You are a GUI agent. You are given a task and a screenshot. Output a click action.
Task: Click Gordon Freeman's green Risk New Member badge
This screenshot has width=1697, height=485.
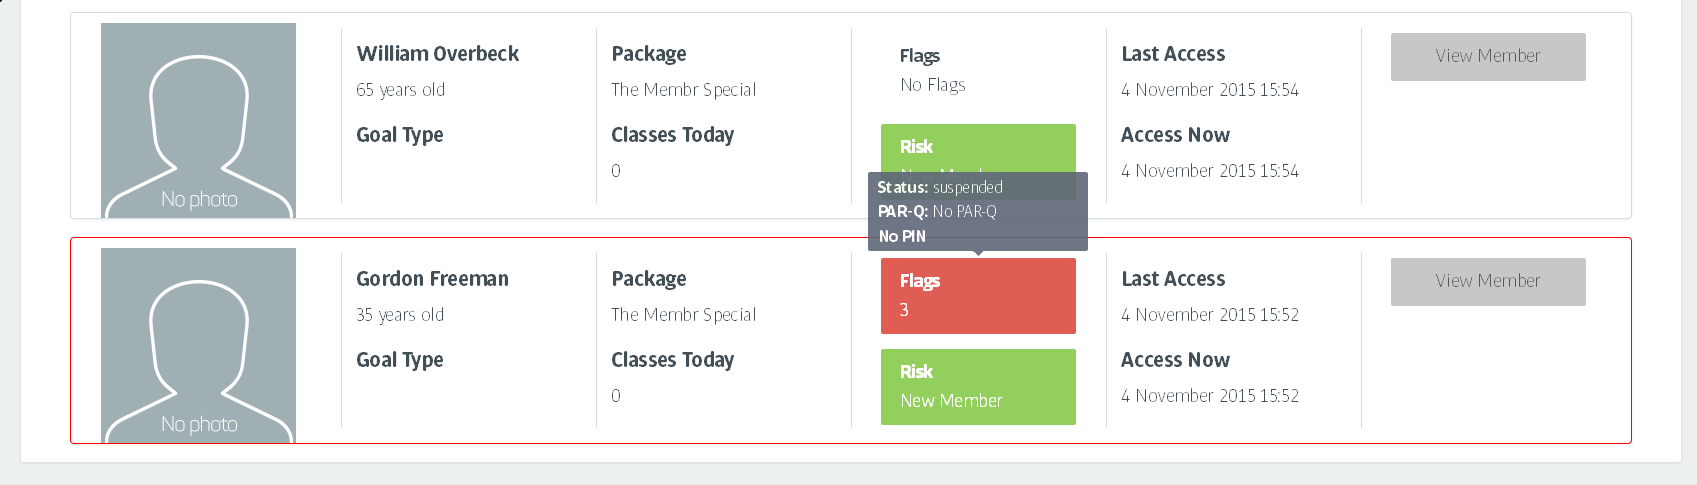click(977, 387)
